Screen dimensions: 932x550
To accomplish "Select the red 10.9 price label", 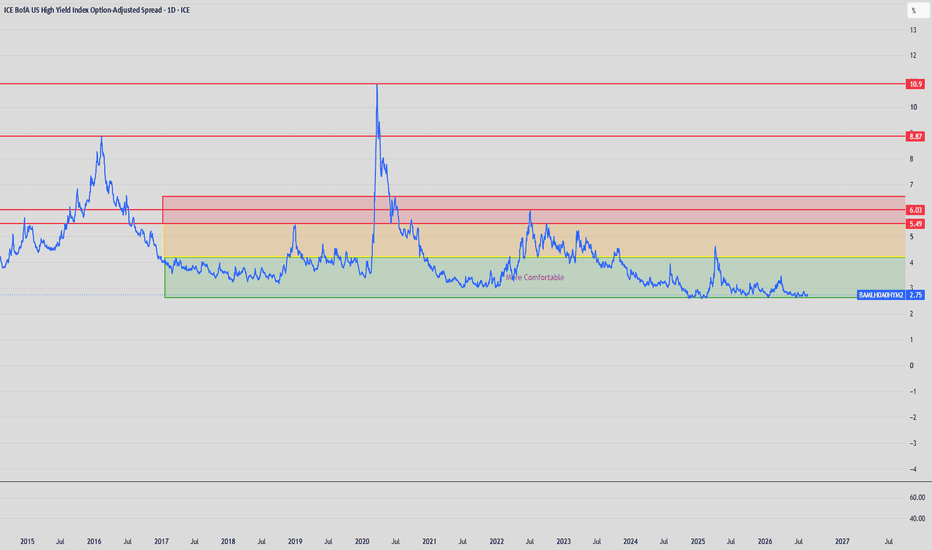I will click(x=915, y=84).
